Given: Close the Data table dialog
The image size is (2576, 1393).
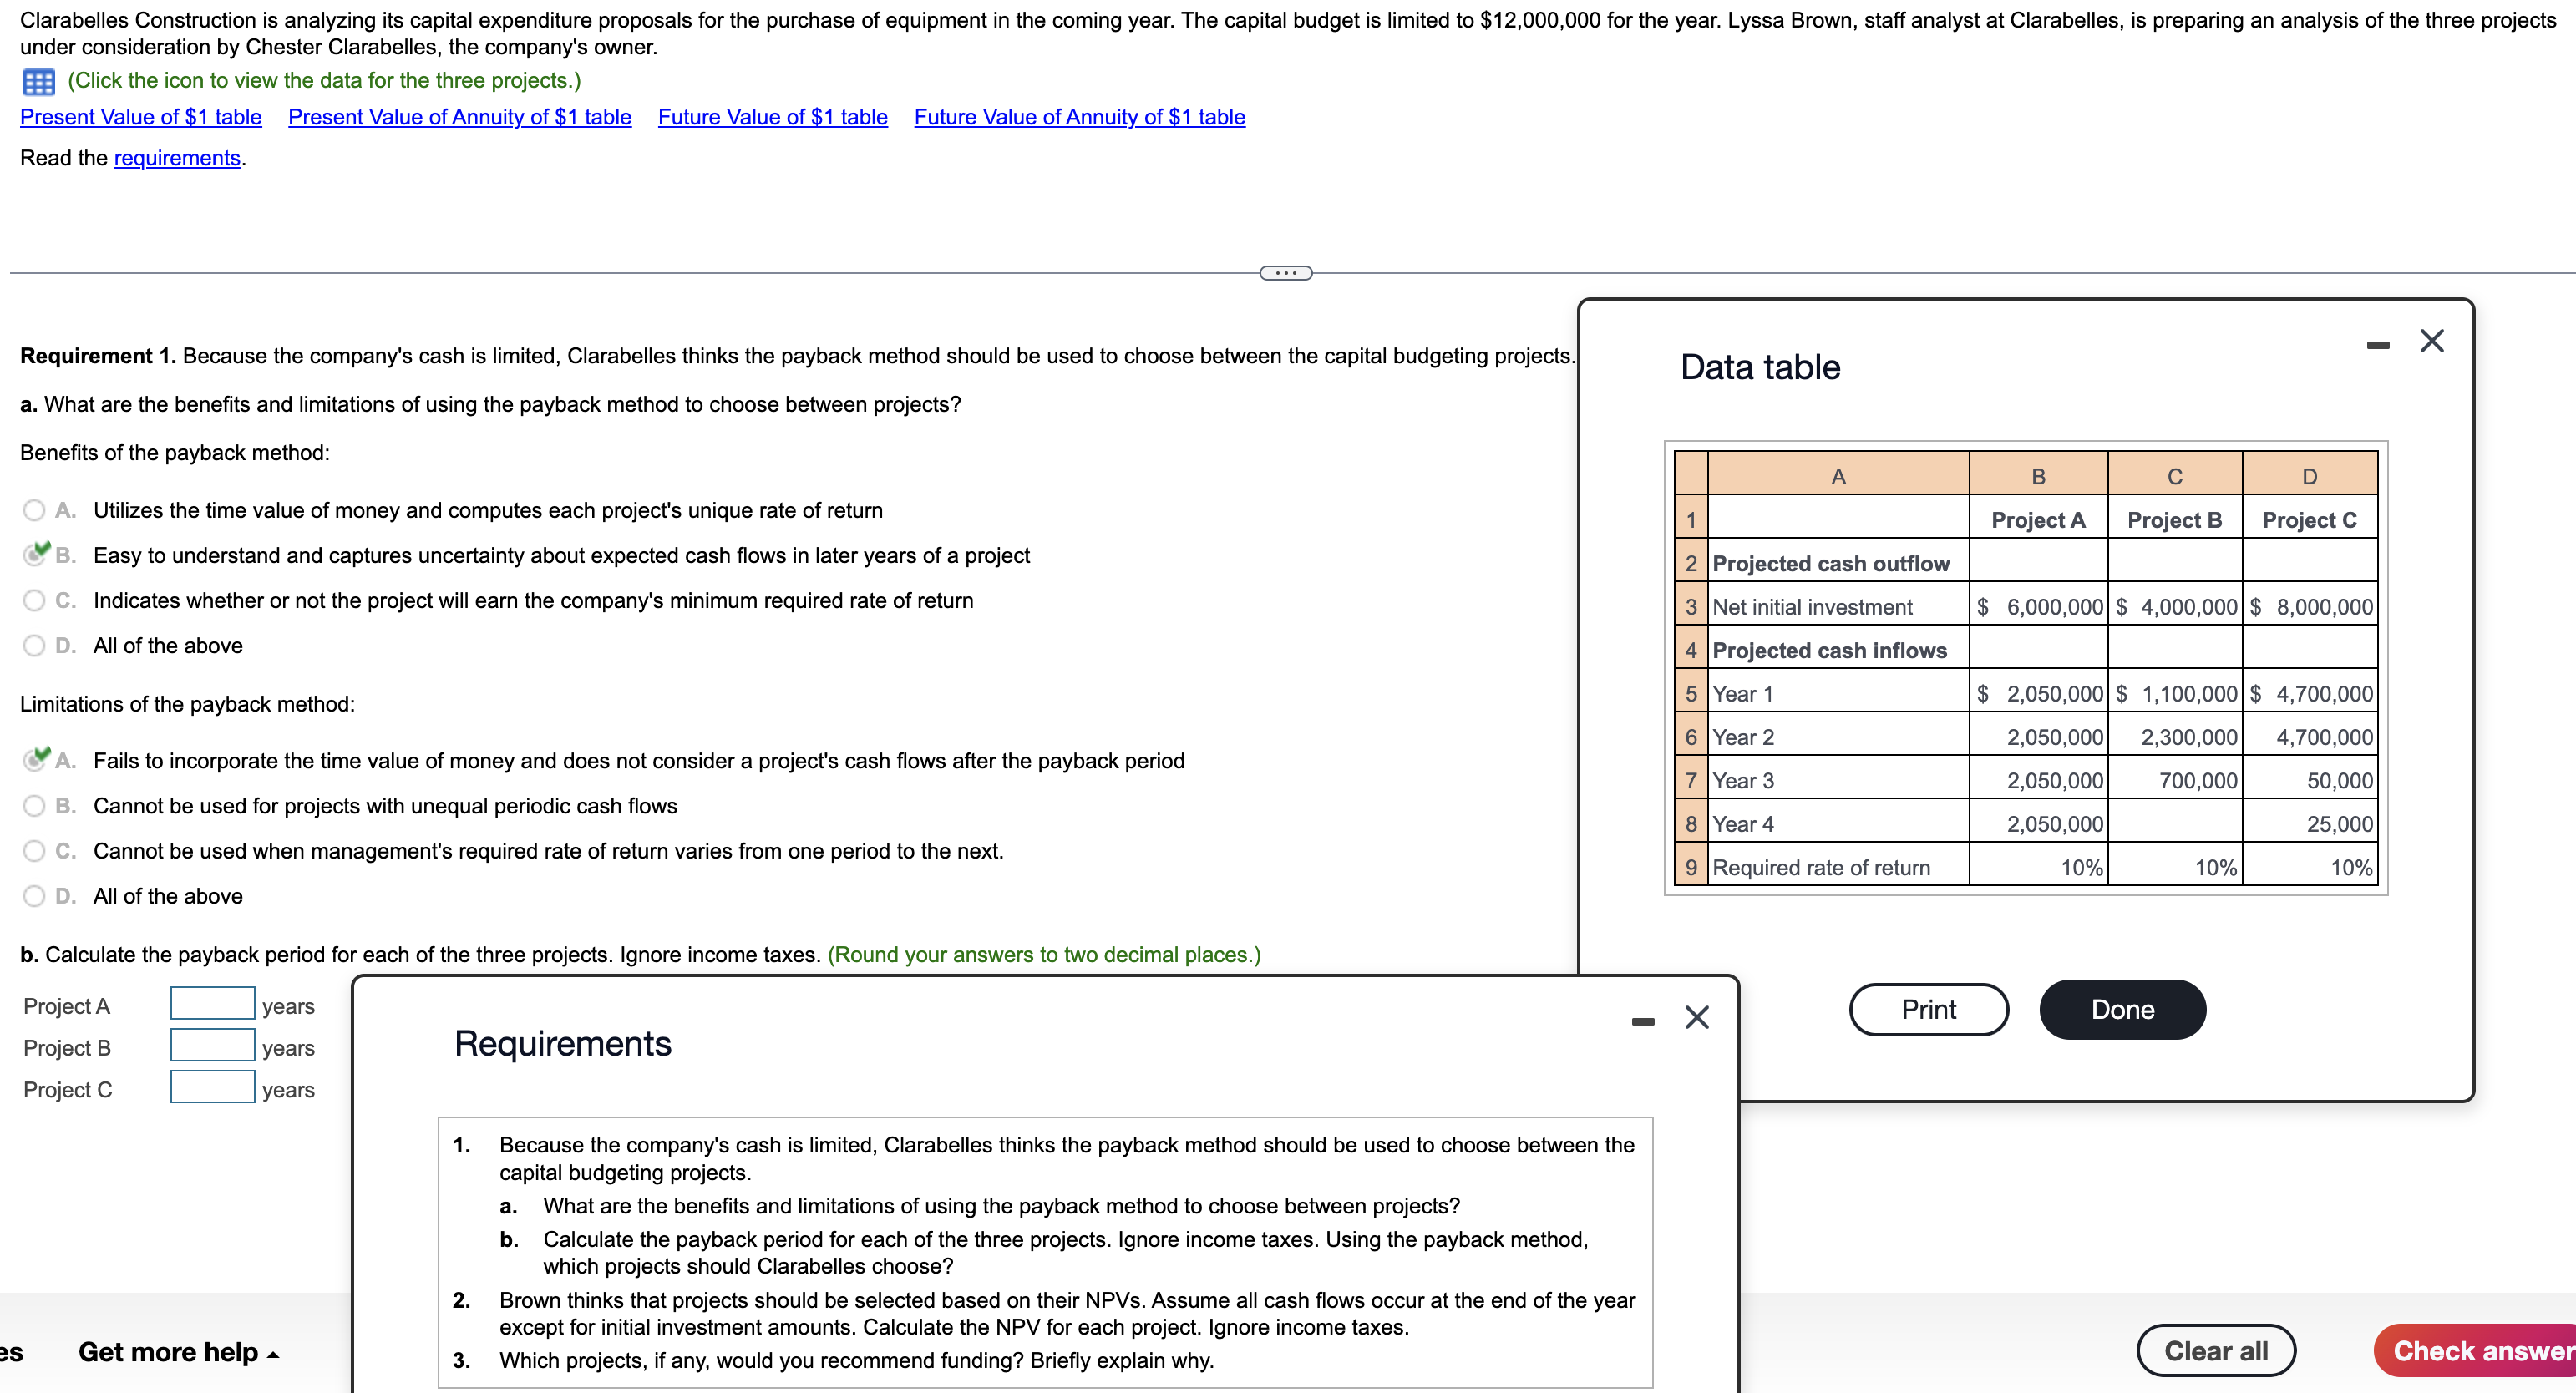Looking at the screenshot, I should coord(2434,340).
